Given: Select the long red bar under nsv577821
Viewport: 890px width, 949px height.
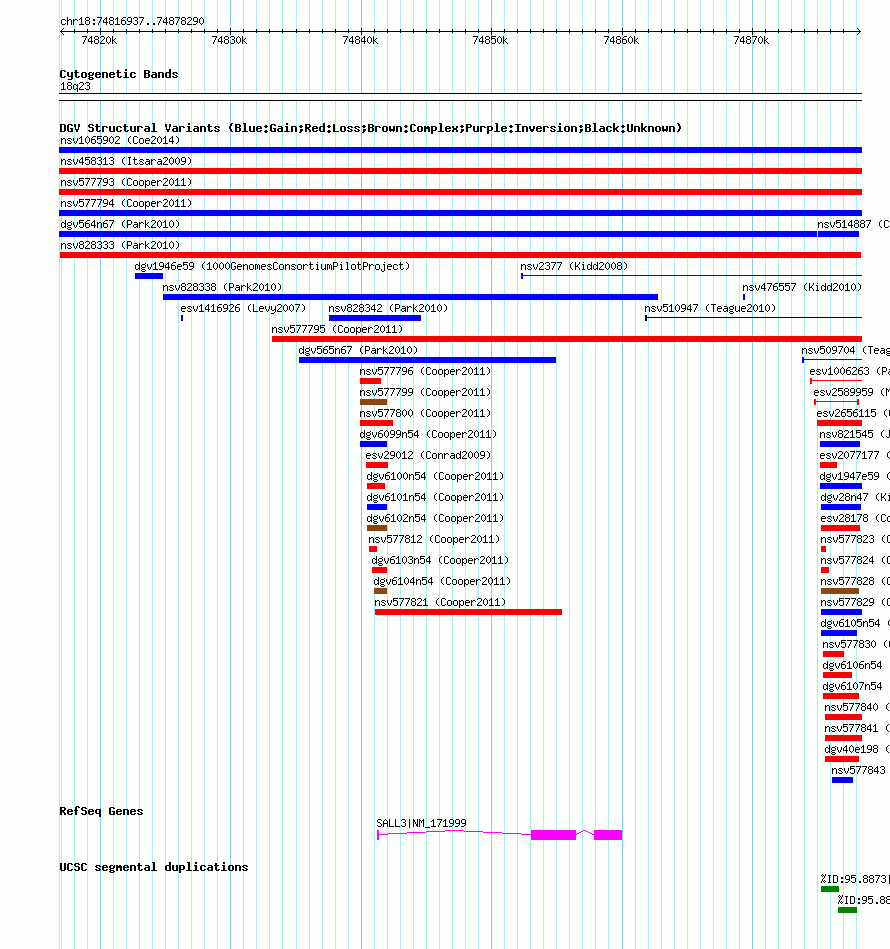Looking at the screenshot, I should (468, 612).
